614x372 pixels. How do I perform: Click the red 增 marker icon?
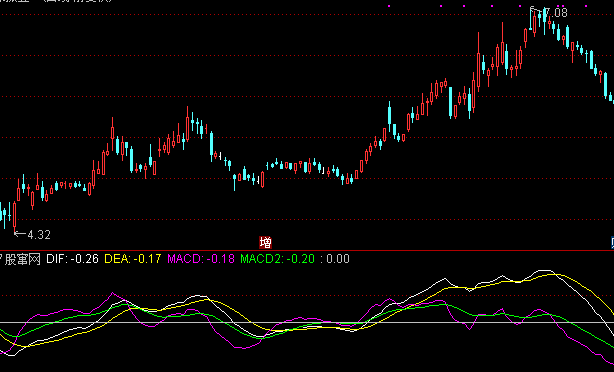point(265,243)
